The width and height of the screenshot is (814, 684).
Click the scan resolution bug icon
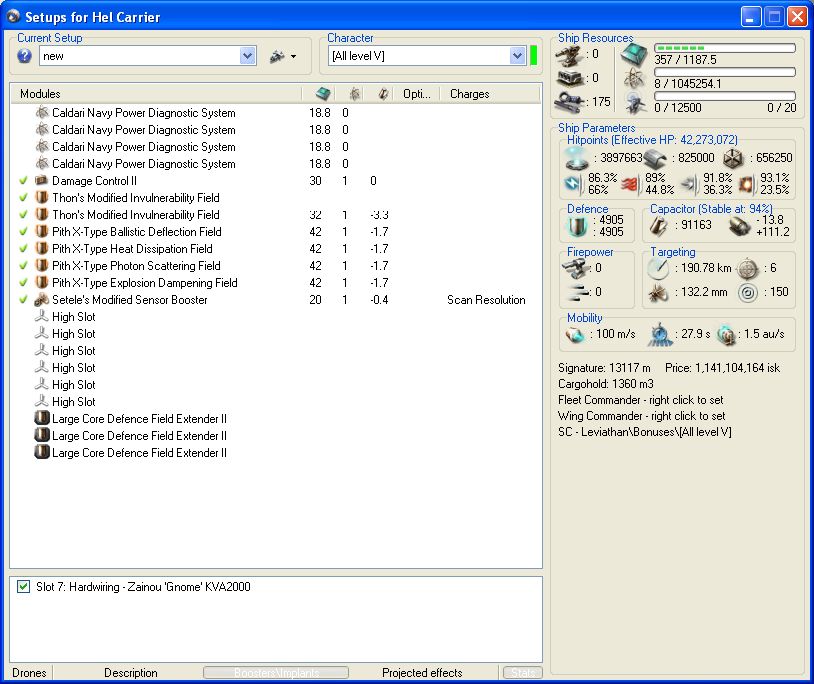click(658, 293)
